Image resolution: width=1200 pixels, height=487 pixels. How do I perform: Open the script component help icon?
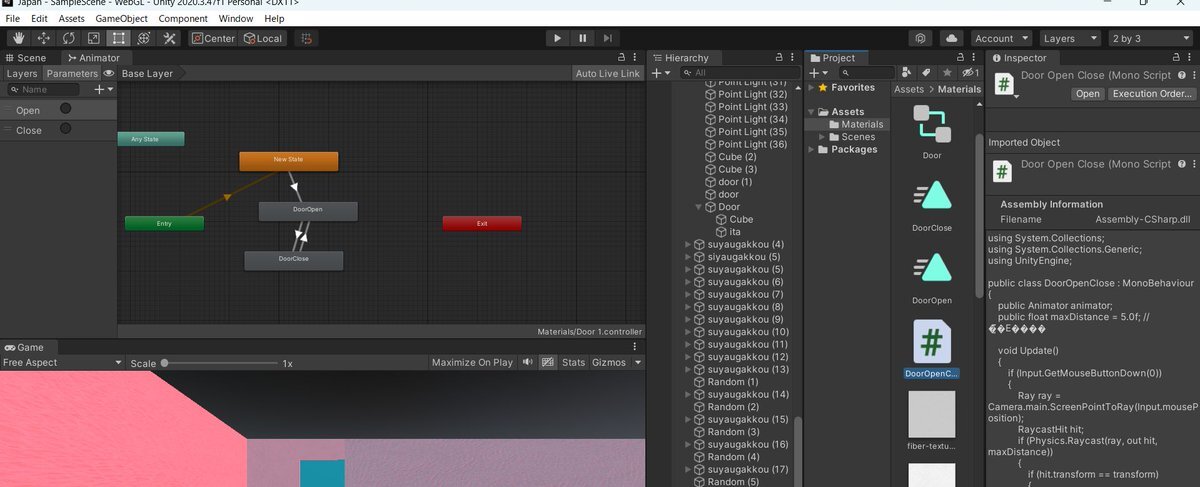[x=1180, y=77]
